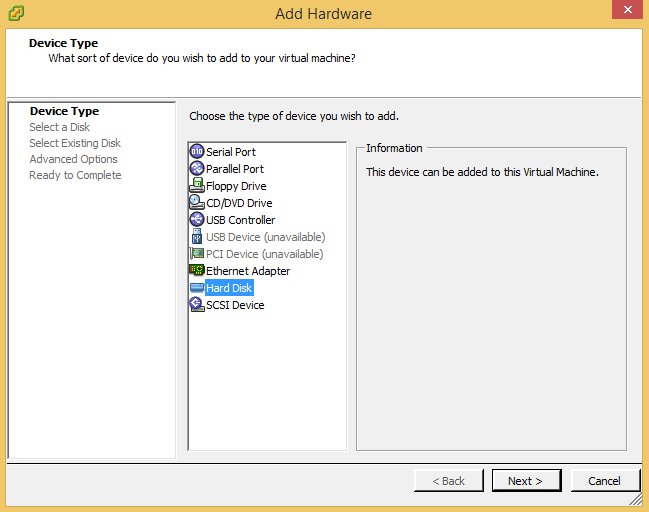
Task: Click the Floppy Drive icon
Action: coord(197,186)
